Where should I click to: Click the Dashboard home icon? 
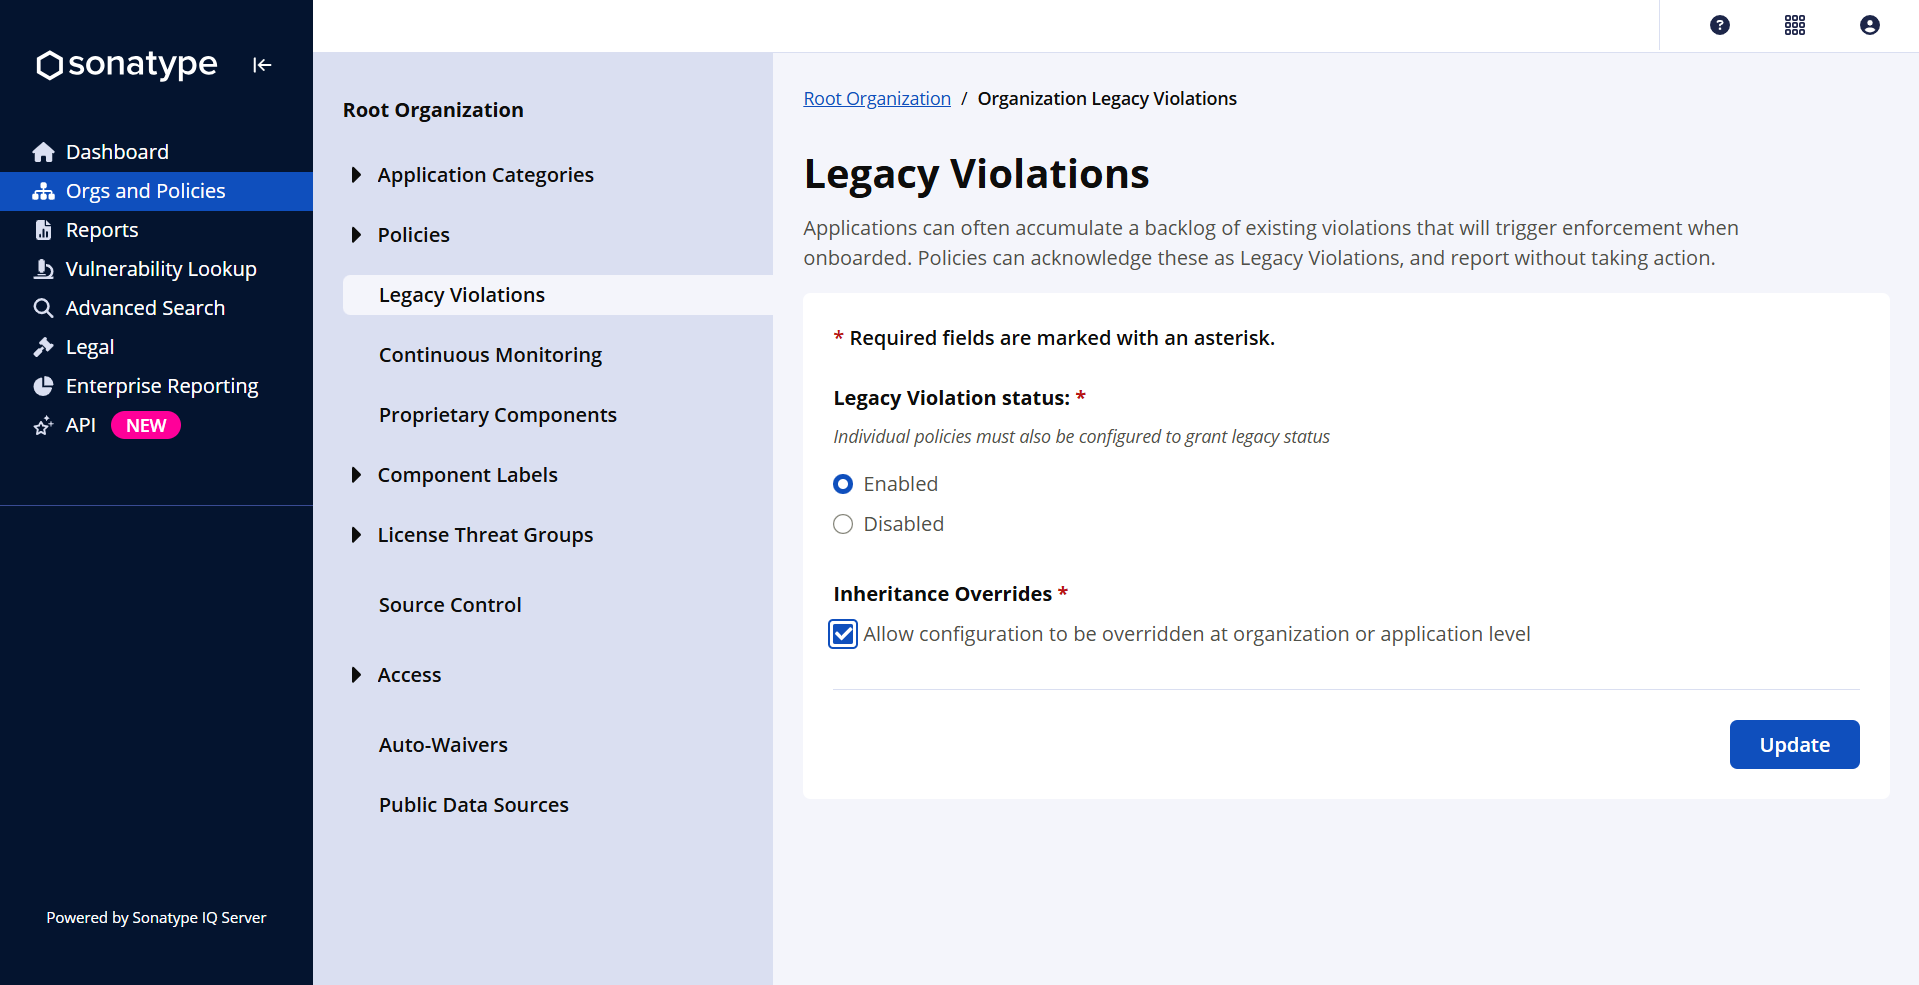point(43,152)
